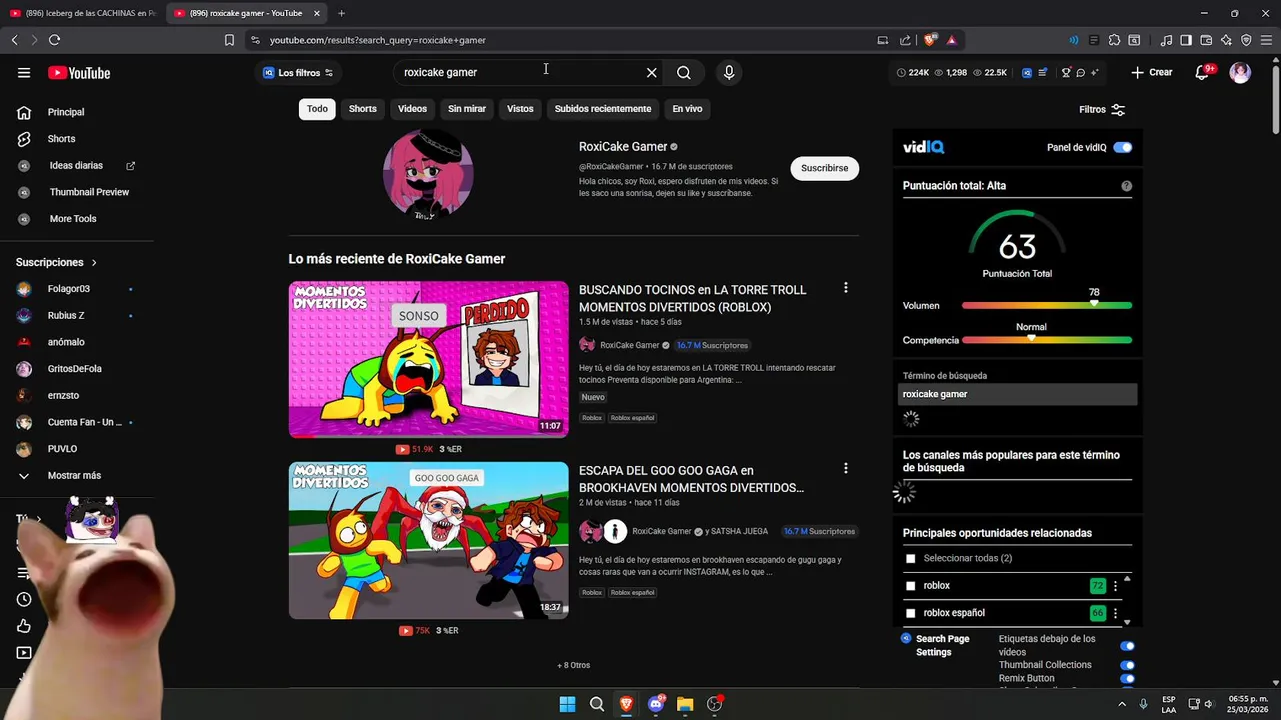Click the magnifier search button
The image size is (1281, 720).
pos(684,72)
